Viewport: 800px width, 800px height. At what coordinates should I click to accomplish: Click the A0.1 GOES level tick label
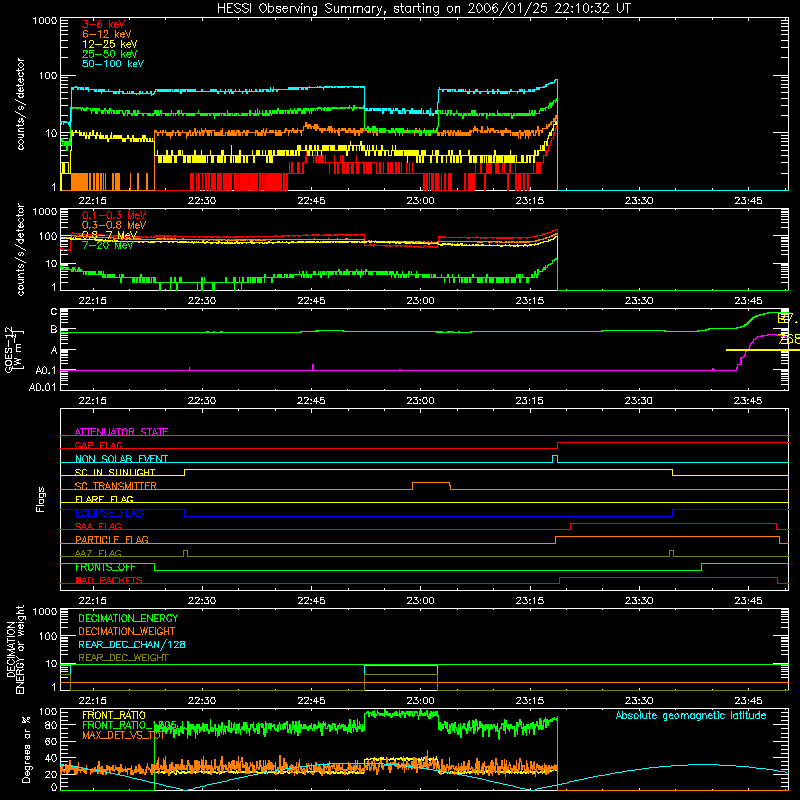[45, 370]
